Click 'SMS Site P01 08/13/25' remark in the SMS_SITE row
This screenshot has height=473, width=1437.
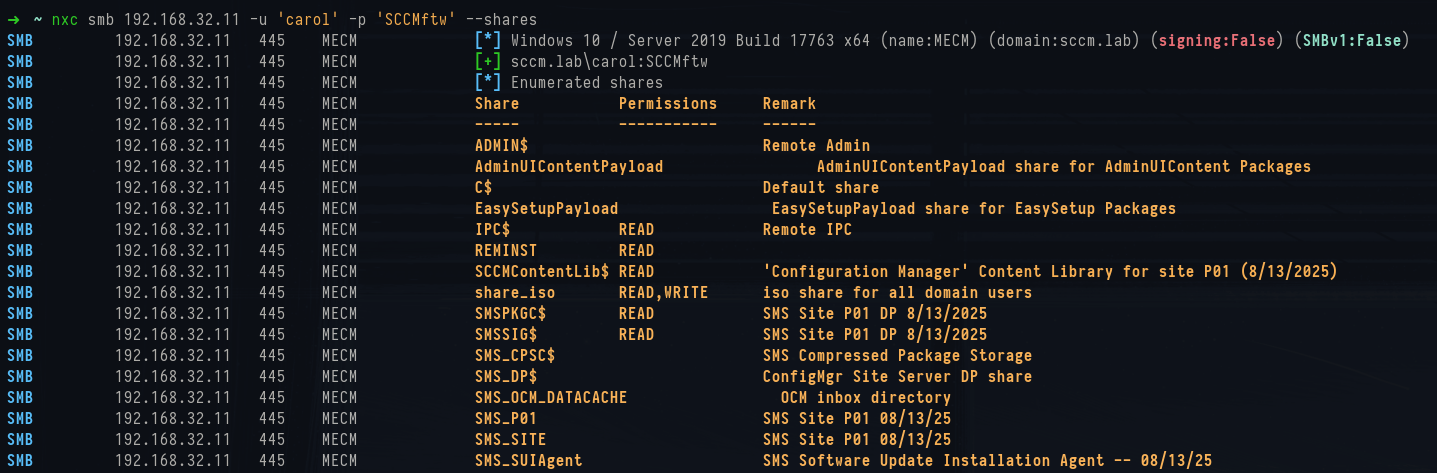(857, 440)
